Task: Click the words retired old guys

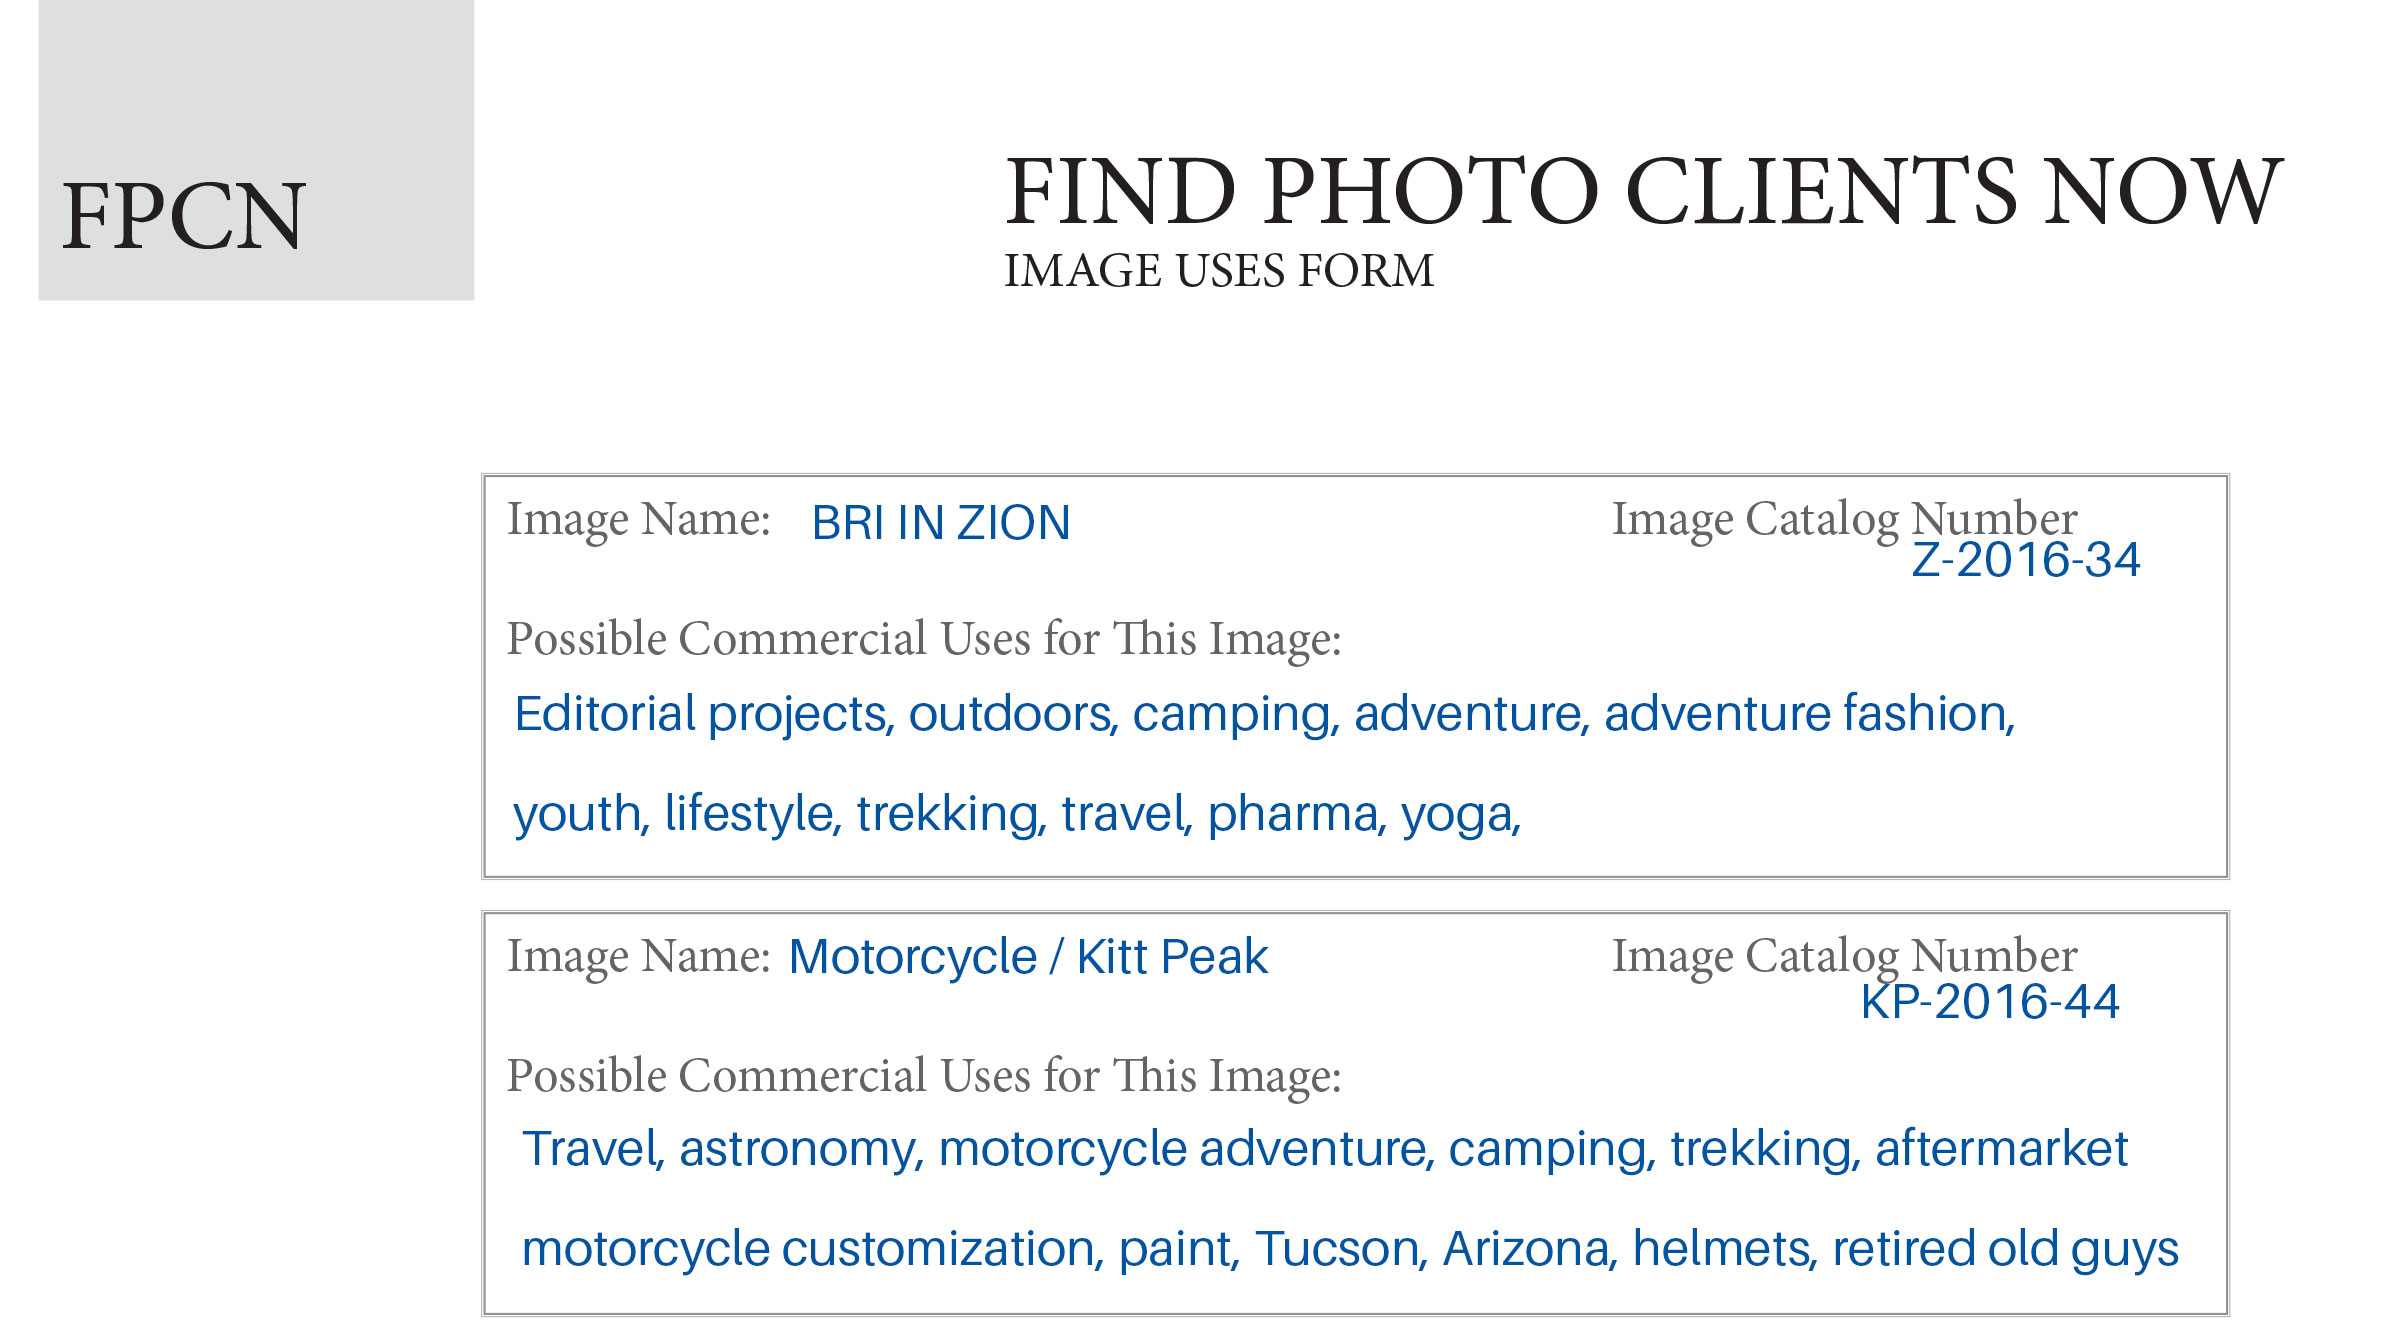Action: coord(2004,1249)
